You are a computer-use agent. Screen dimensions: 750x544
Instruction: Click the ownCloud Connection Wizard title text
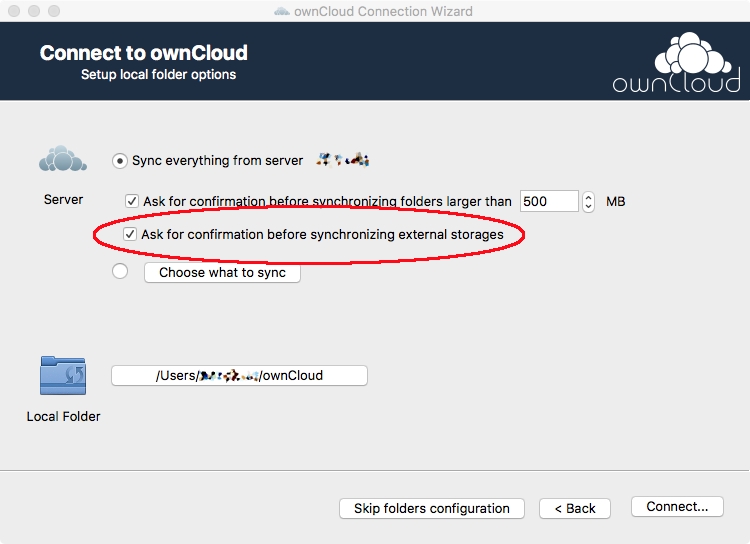pyautogui.click(x=383, y=11)
